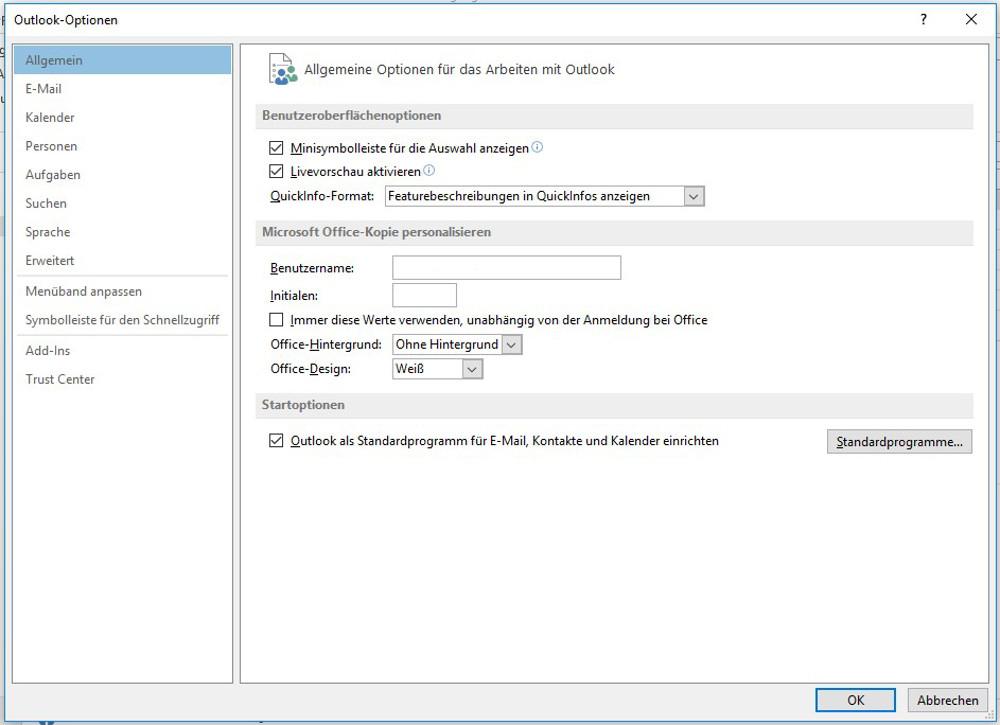Image resolution: width=1000 pixels, height=725 pixels.
Task: Open the Office-Design dropdown showing Weiß
Action: (469, 368)
